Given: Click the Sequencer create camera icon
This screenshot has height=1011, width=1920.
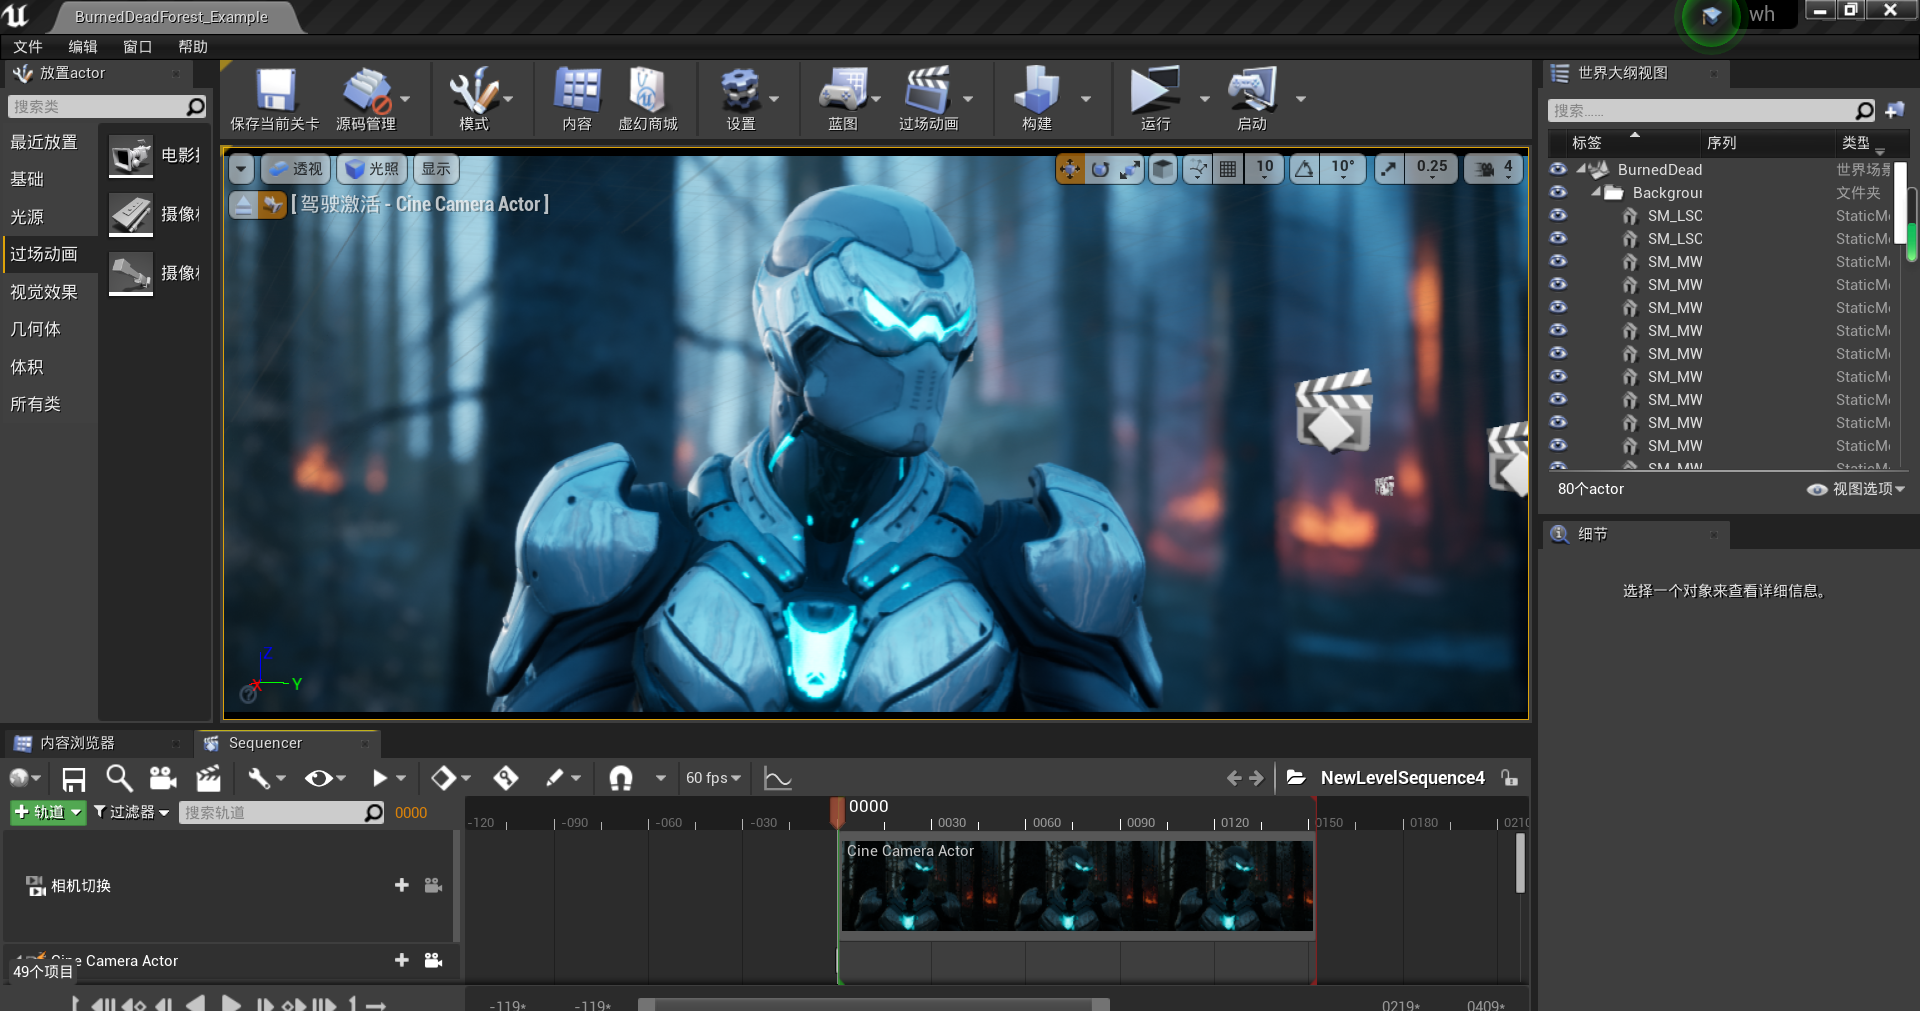Looking at the screenshot, I should coord(163,778).
